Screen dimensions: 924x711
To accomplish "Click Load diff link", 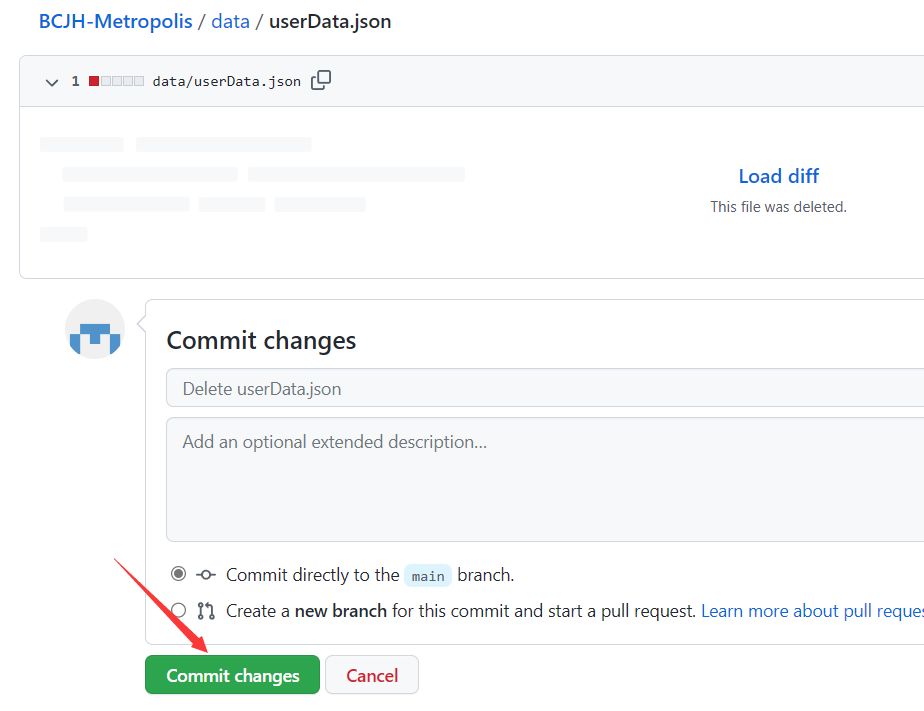I will (778, 176).
